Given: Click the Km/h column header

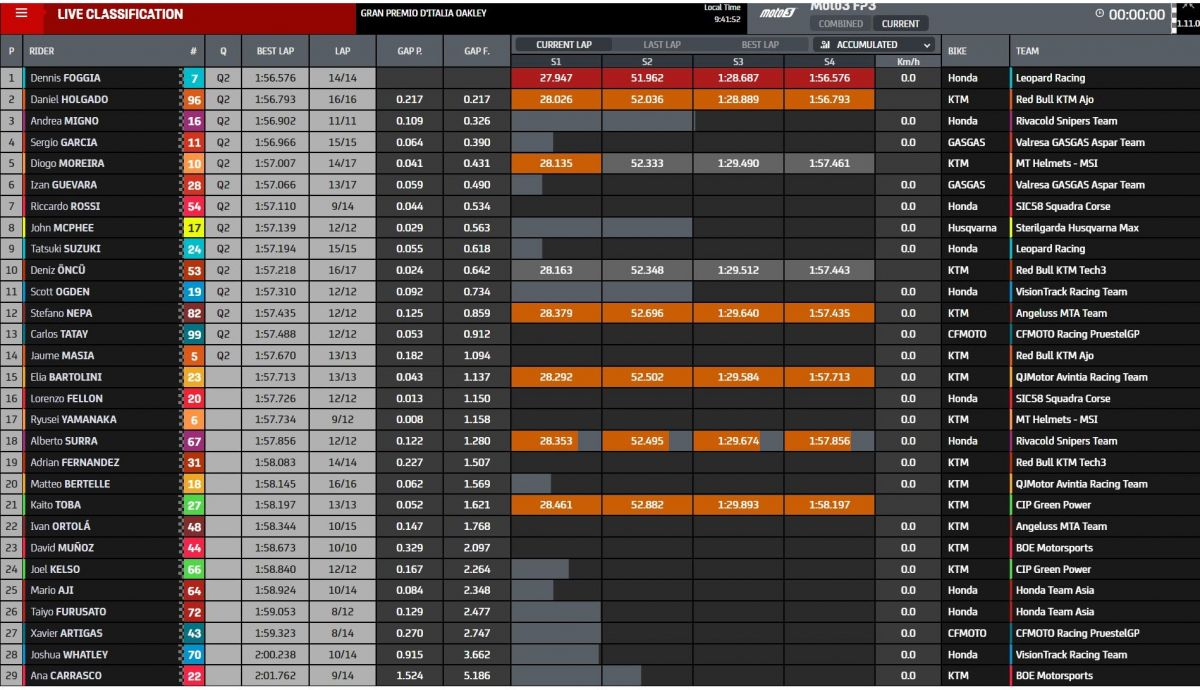Looking at the screenshot, I should click(x=907, y=61).
